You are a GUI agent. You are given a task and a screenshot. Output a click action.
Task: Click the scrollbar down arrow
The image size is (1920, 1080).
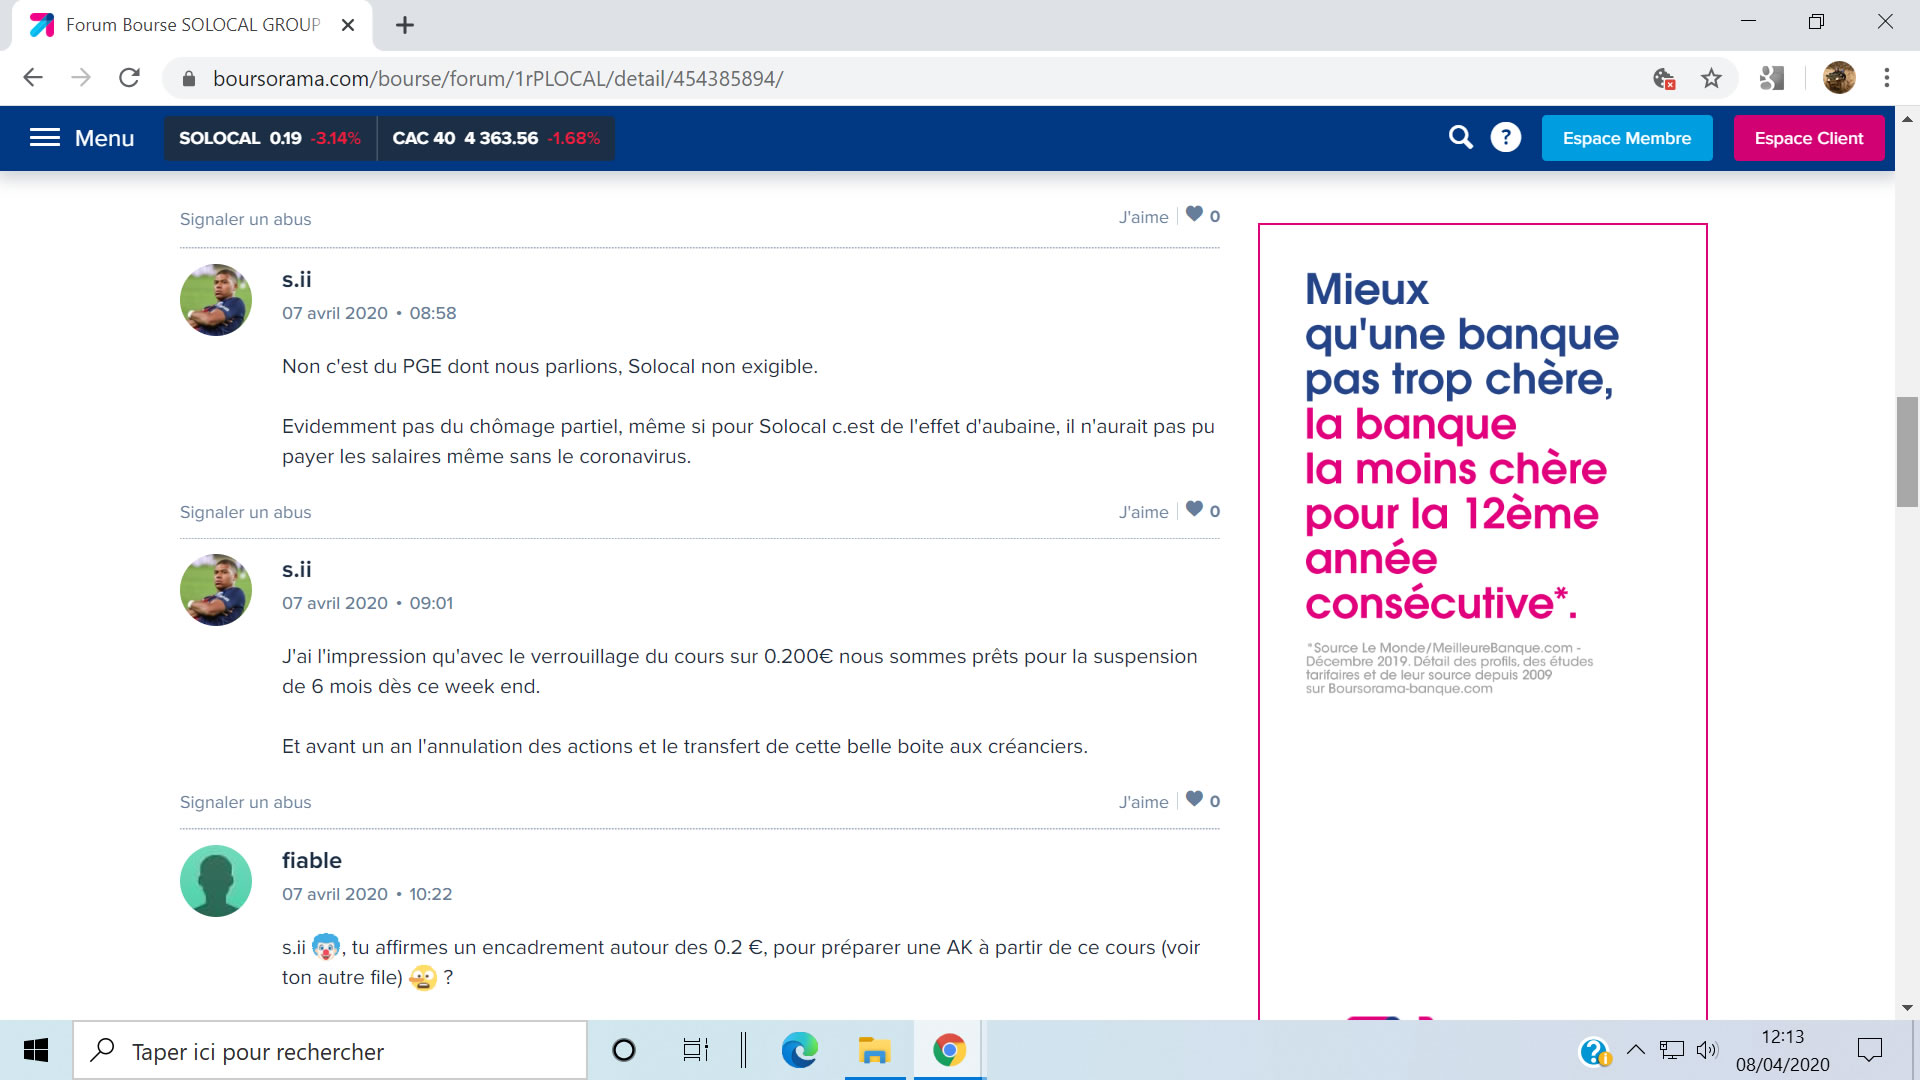(1906, 1008)
